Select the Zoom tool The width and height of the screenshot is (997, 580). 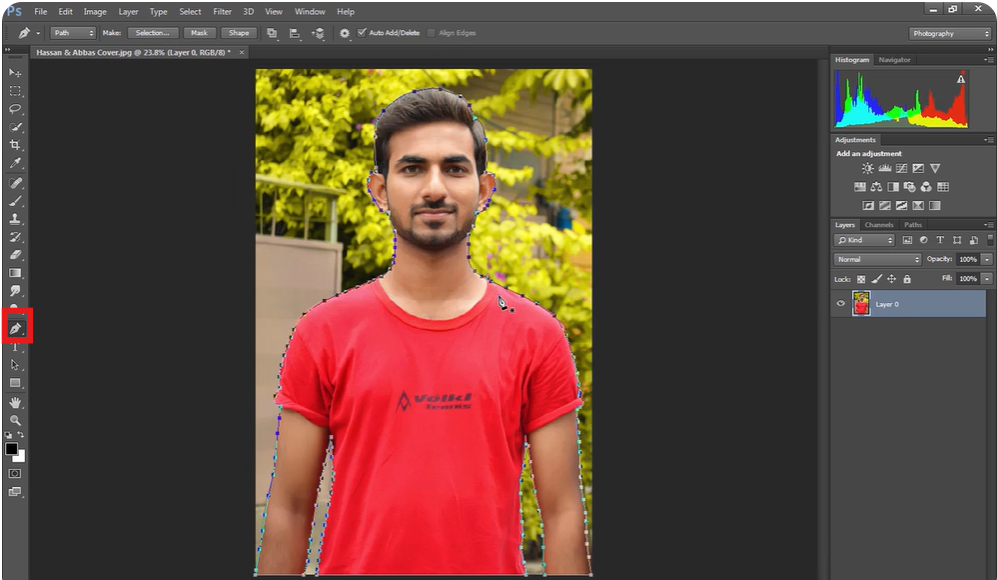click(x=15, y=420)
